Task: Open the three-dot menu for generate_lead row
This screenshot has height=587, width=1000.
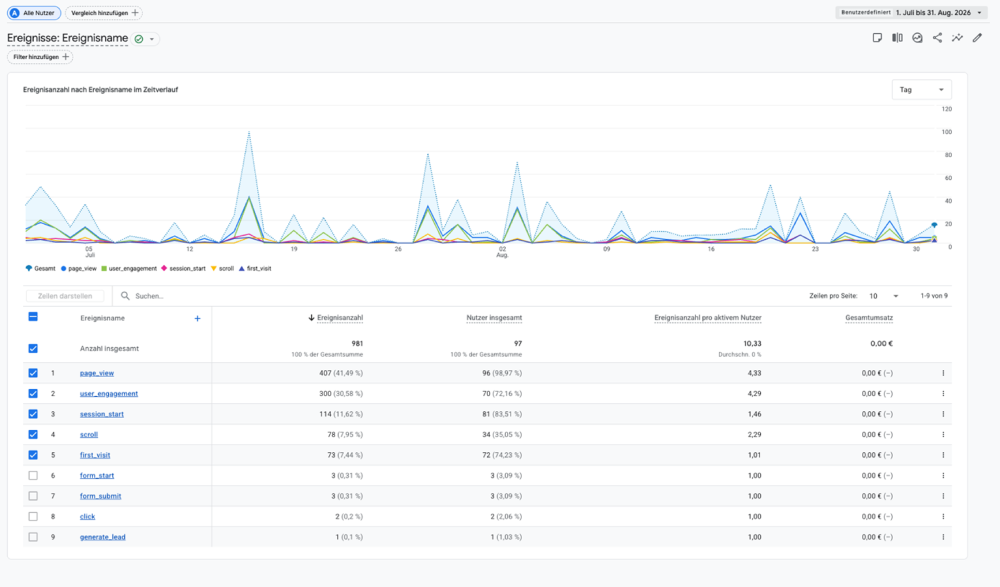Action: 943,537
